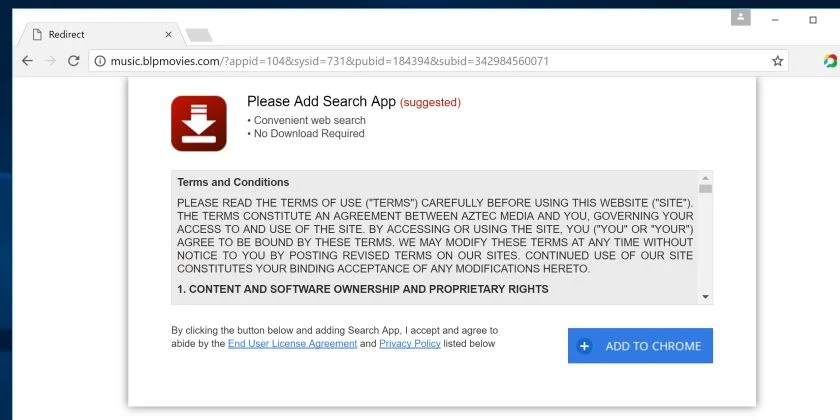Click the ADD TO CHROME button
This screenshot has height=420, width=840.
click(x=640, y=346)
